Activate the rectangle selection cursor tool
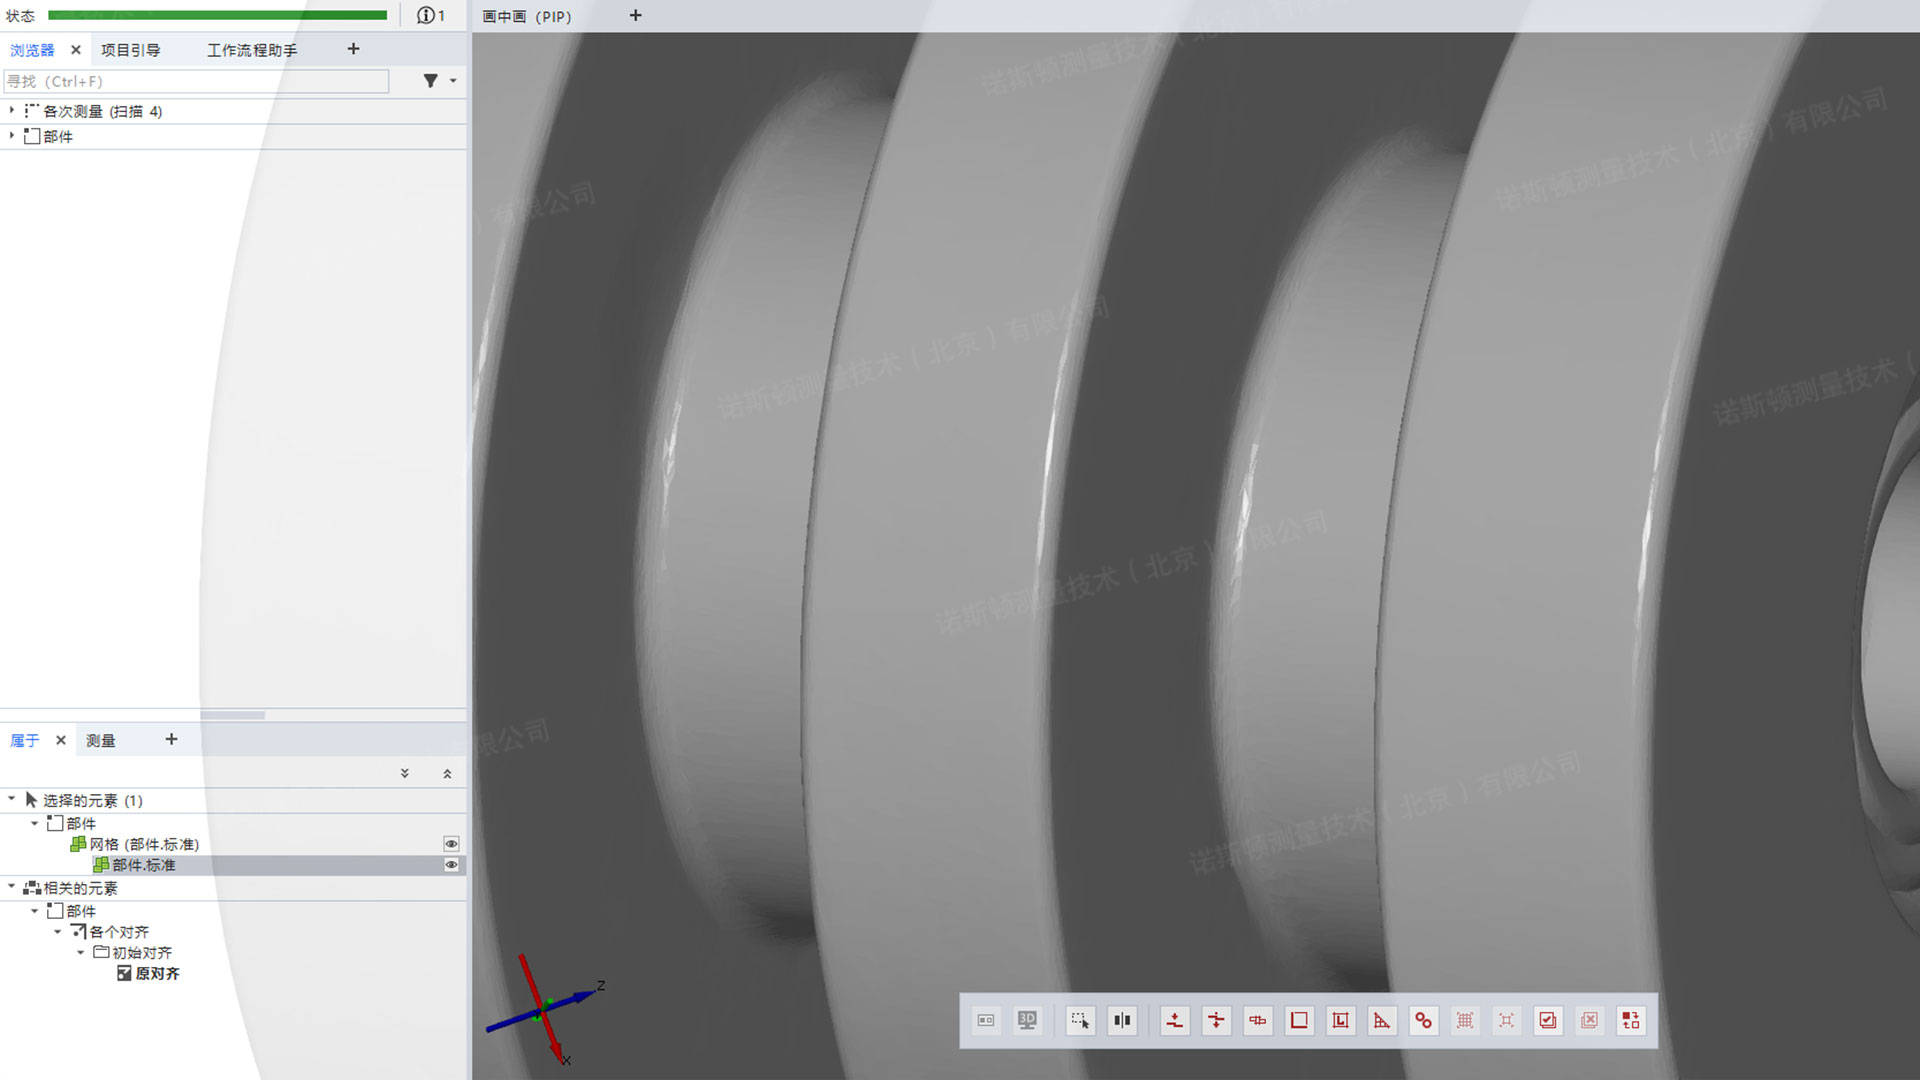 [1080, 1021]
